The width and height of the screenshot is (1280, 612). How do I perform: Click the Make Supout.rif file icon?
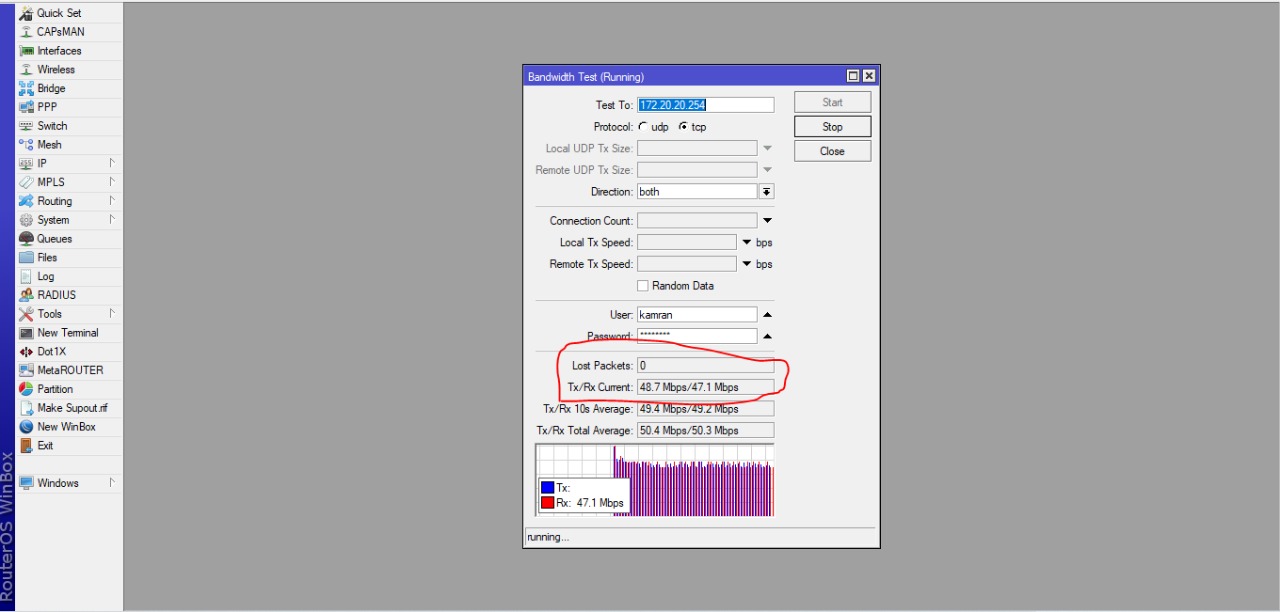click(27, 408)
